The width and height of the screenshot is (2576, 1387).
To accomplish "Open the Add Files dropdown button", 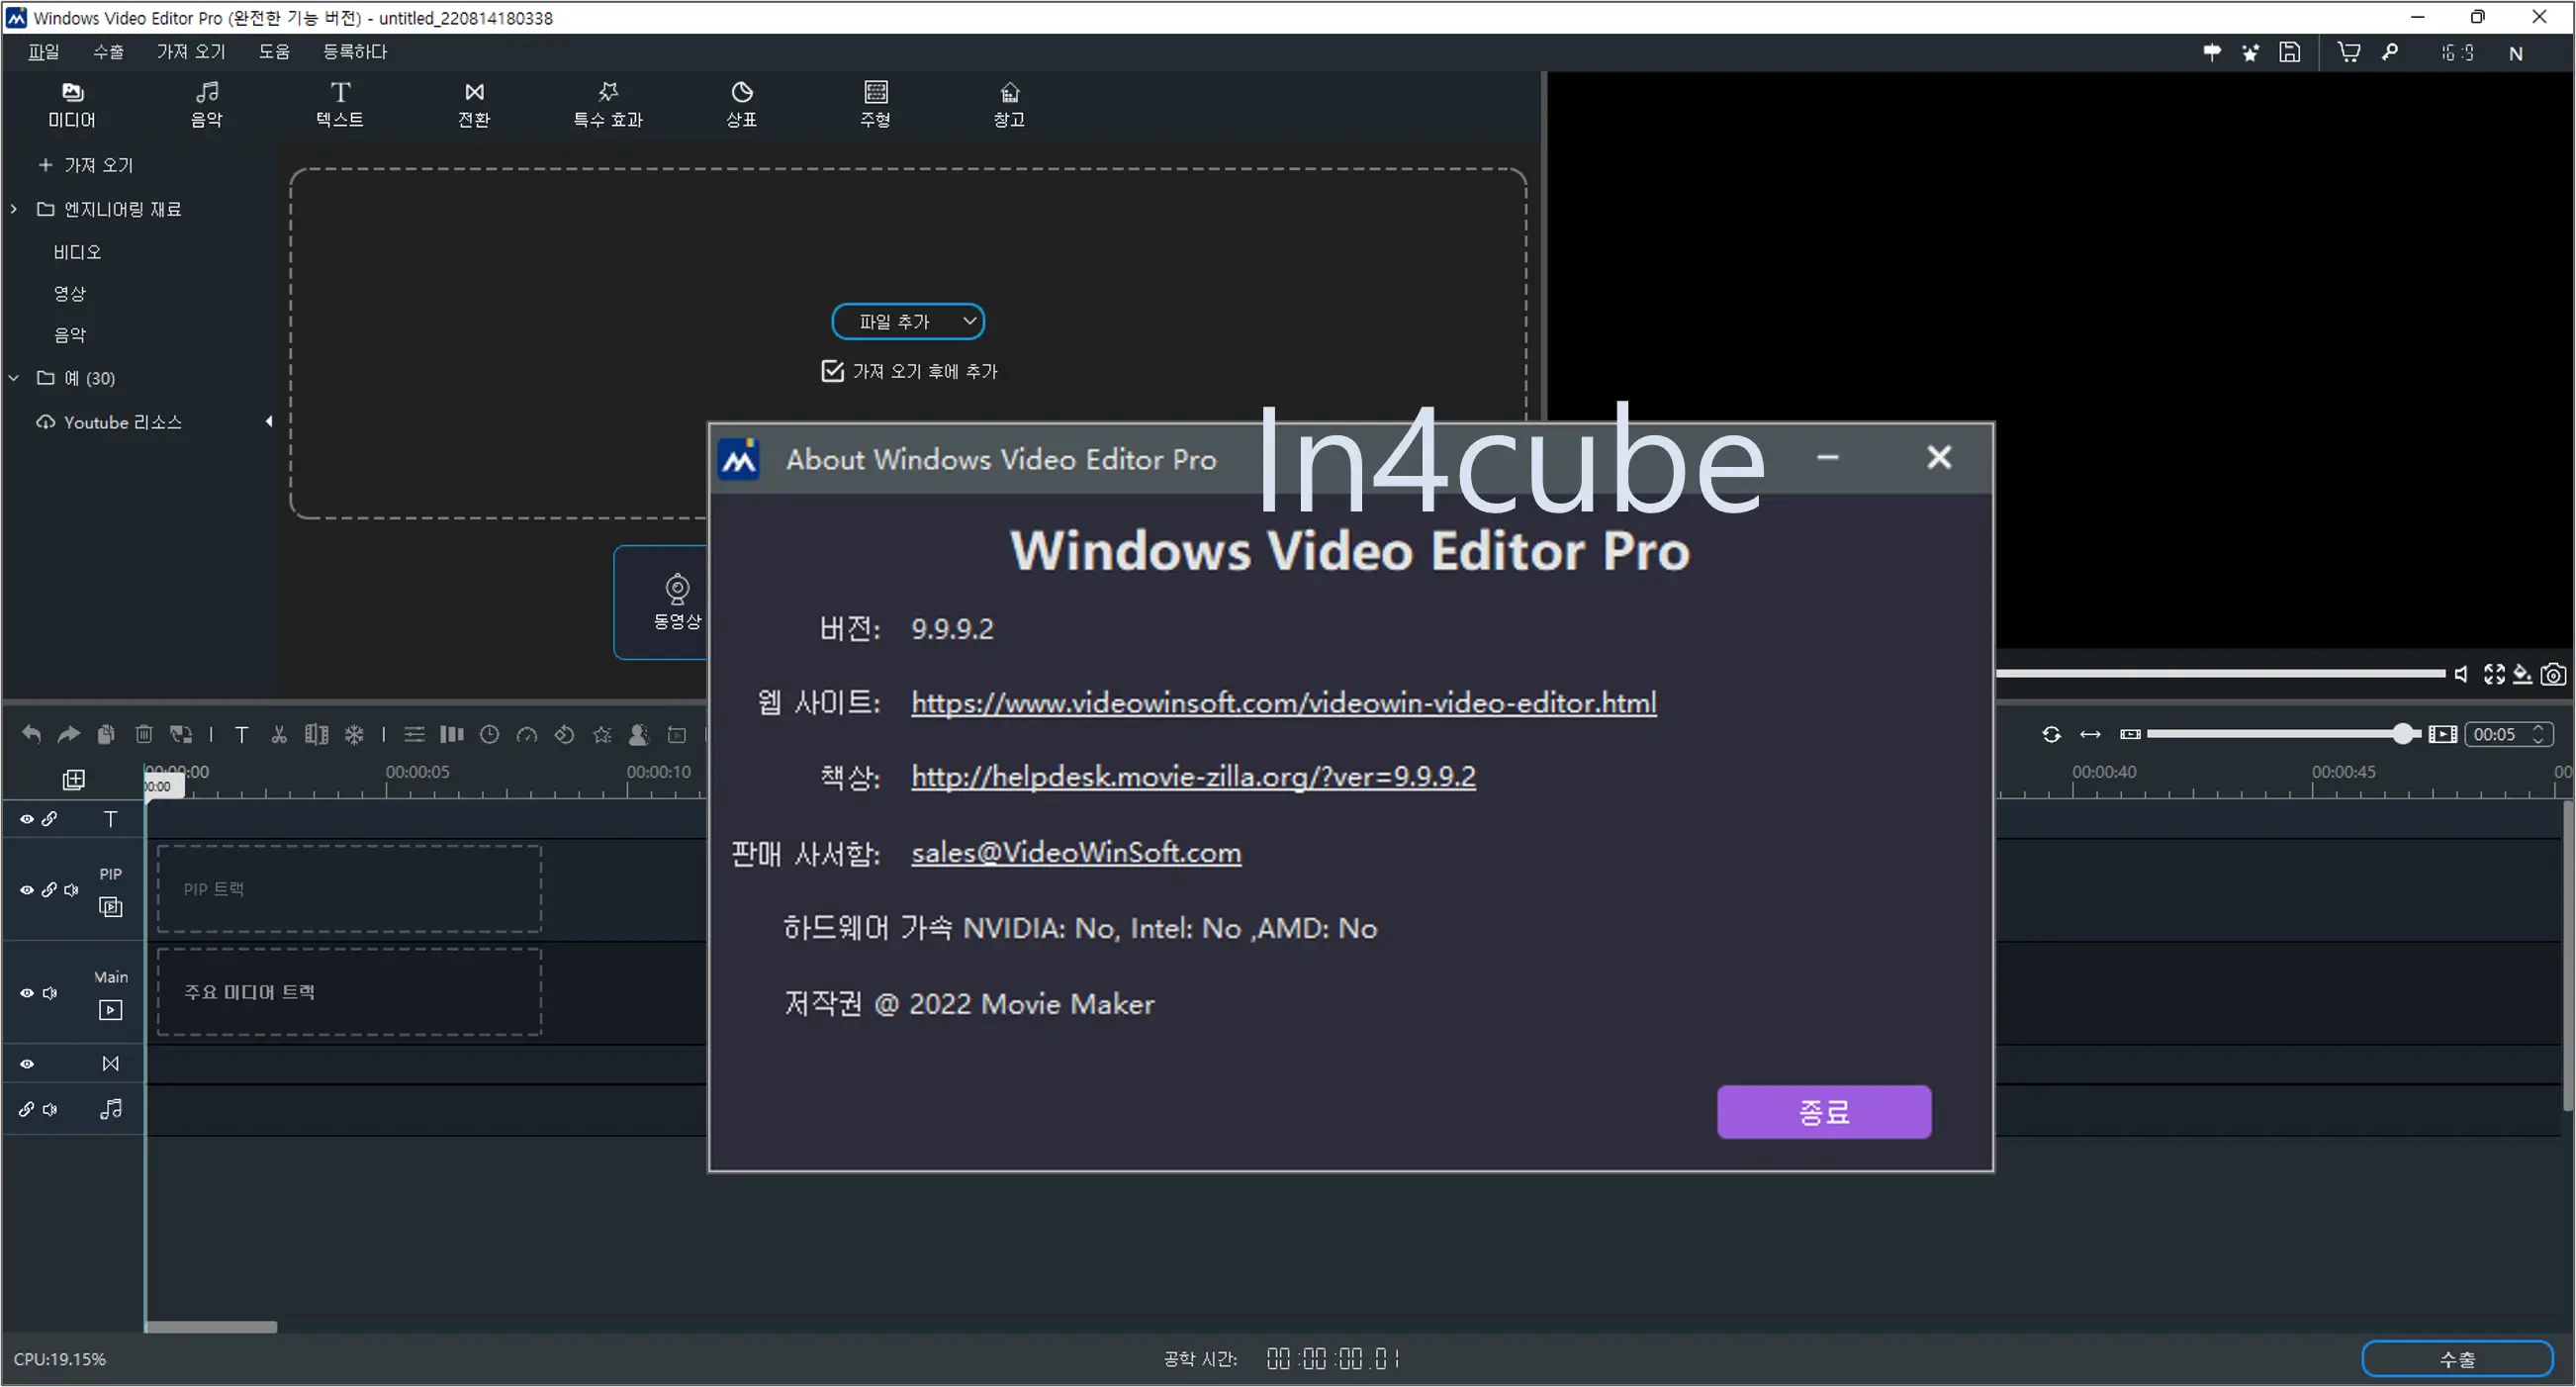I will 908,322.
